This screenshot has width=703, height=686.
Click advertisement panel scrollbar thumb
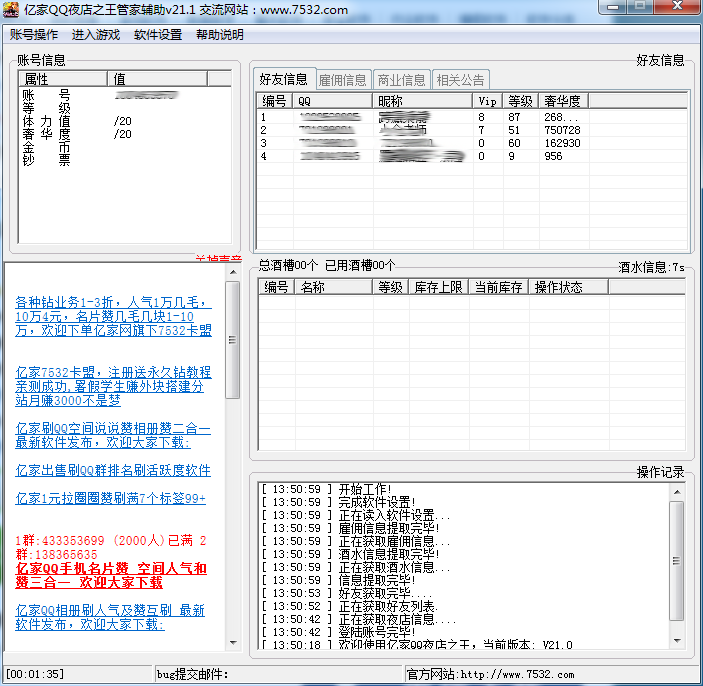point(232,339)
